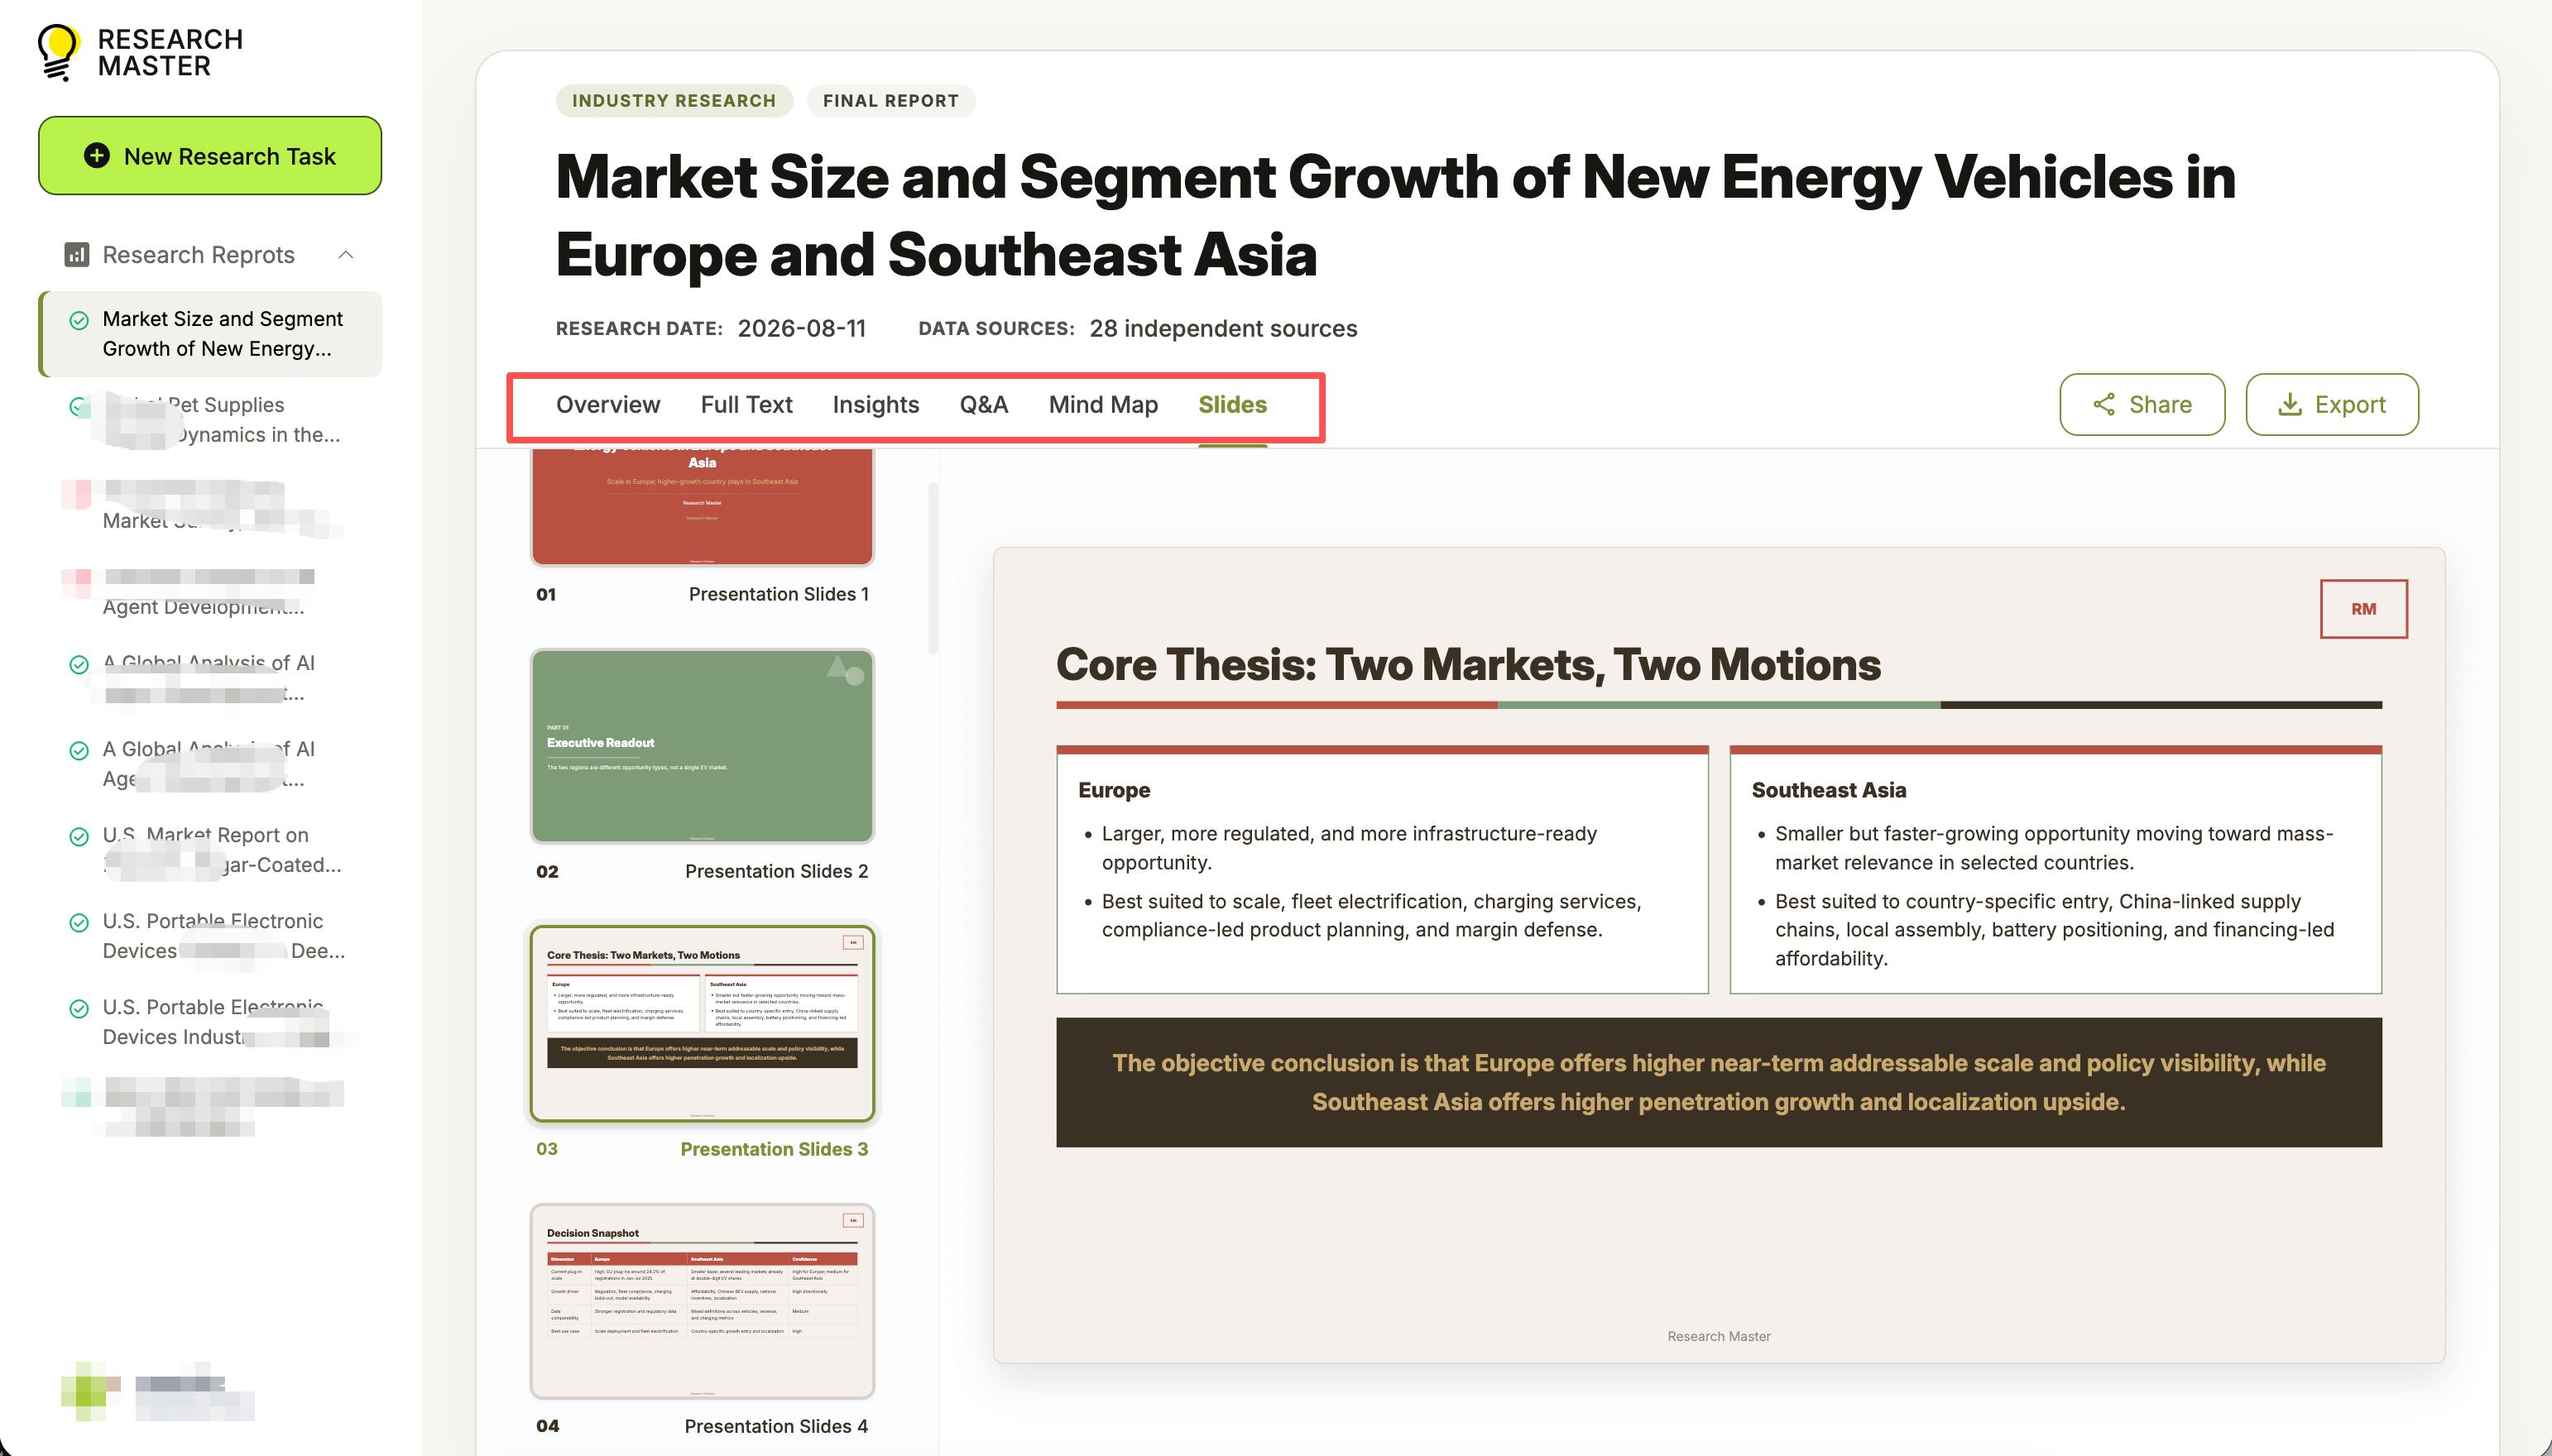Image resolution: width=2552 pixels, height=1456 pixels.
Task: Select Presentation Slides 1 thumbnail
Action: coord(702,507)
